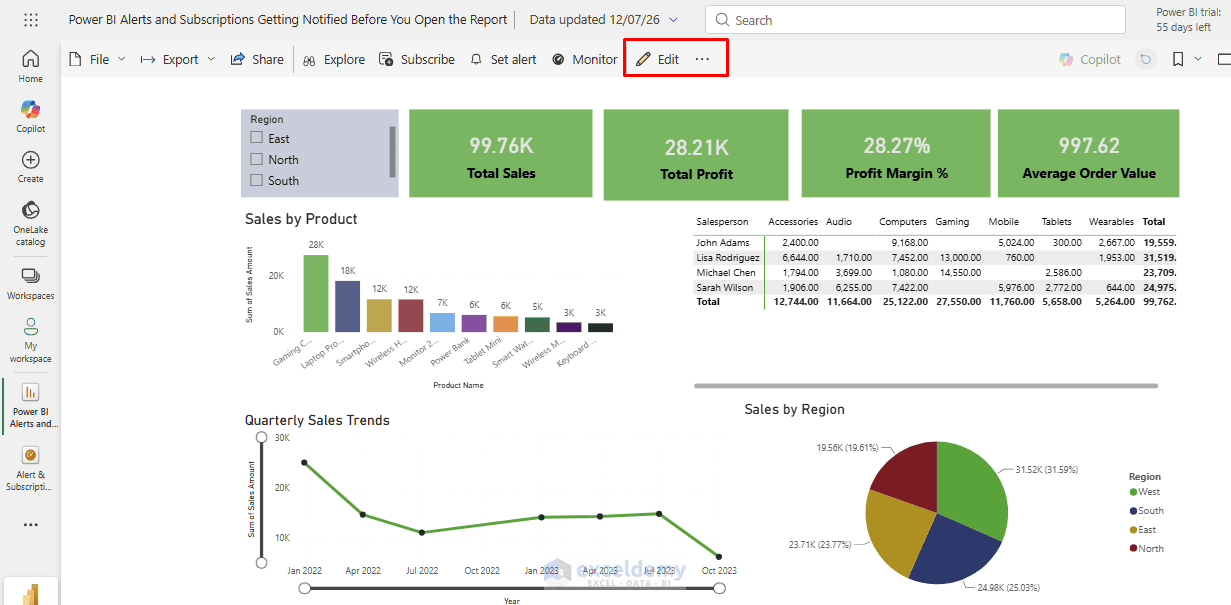This screenshot has width=1231, height=605.
Task: Click the South legend color marker
Action: pos(1133,511)
